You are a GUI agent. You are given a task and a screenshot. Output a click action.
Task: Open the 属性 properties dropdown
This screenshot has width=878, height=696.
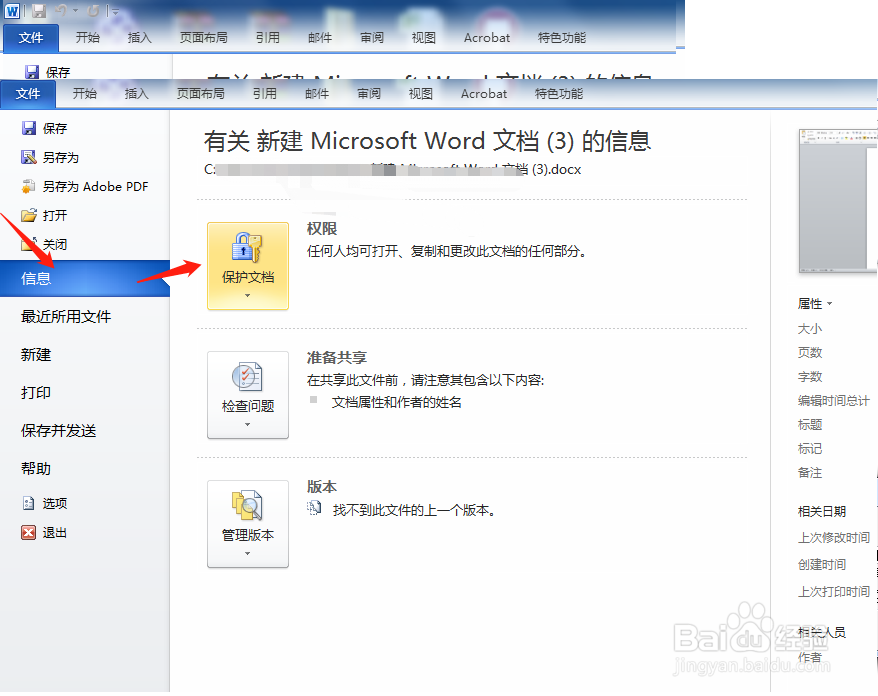point(815,304)
